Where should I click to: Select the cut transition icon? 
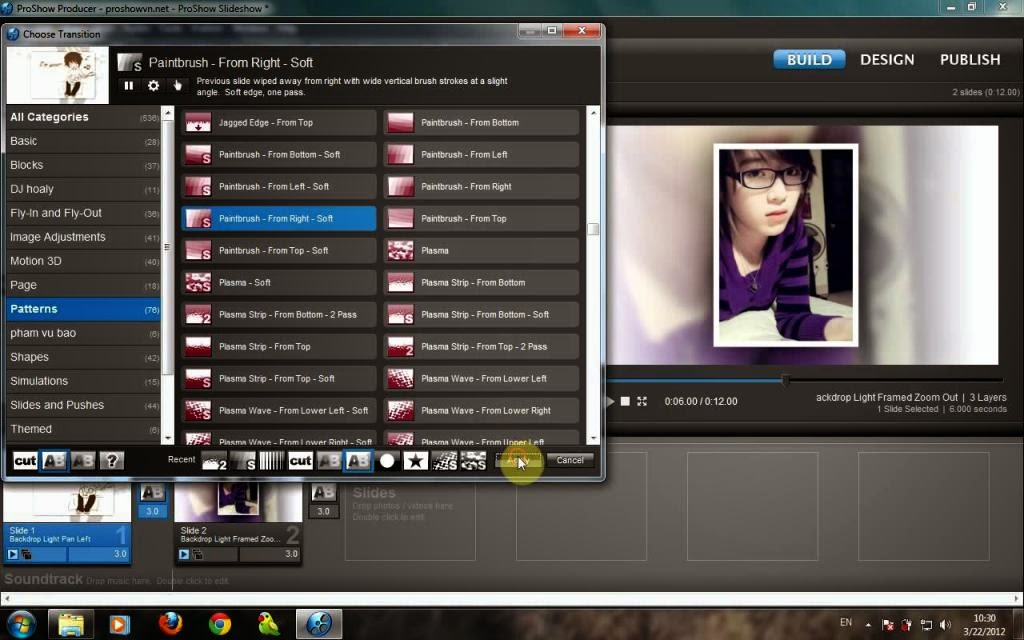point(24,460)
